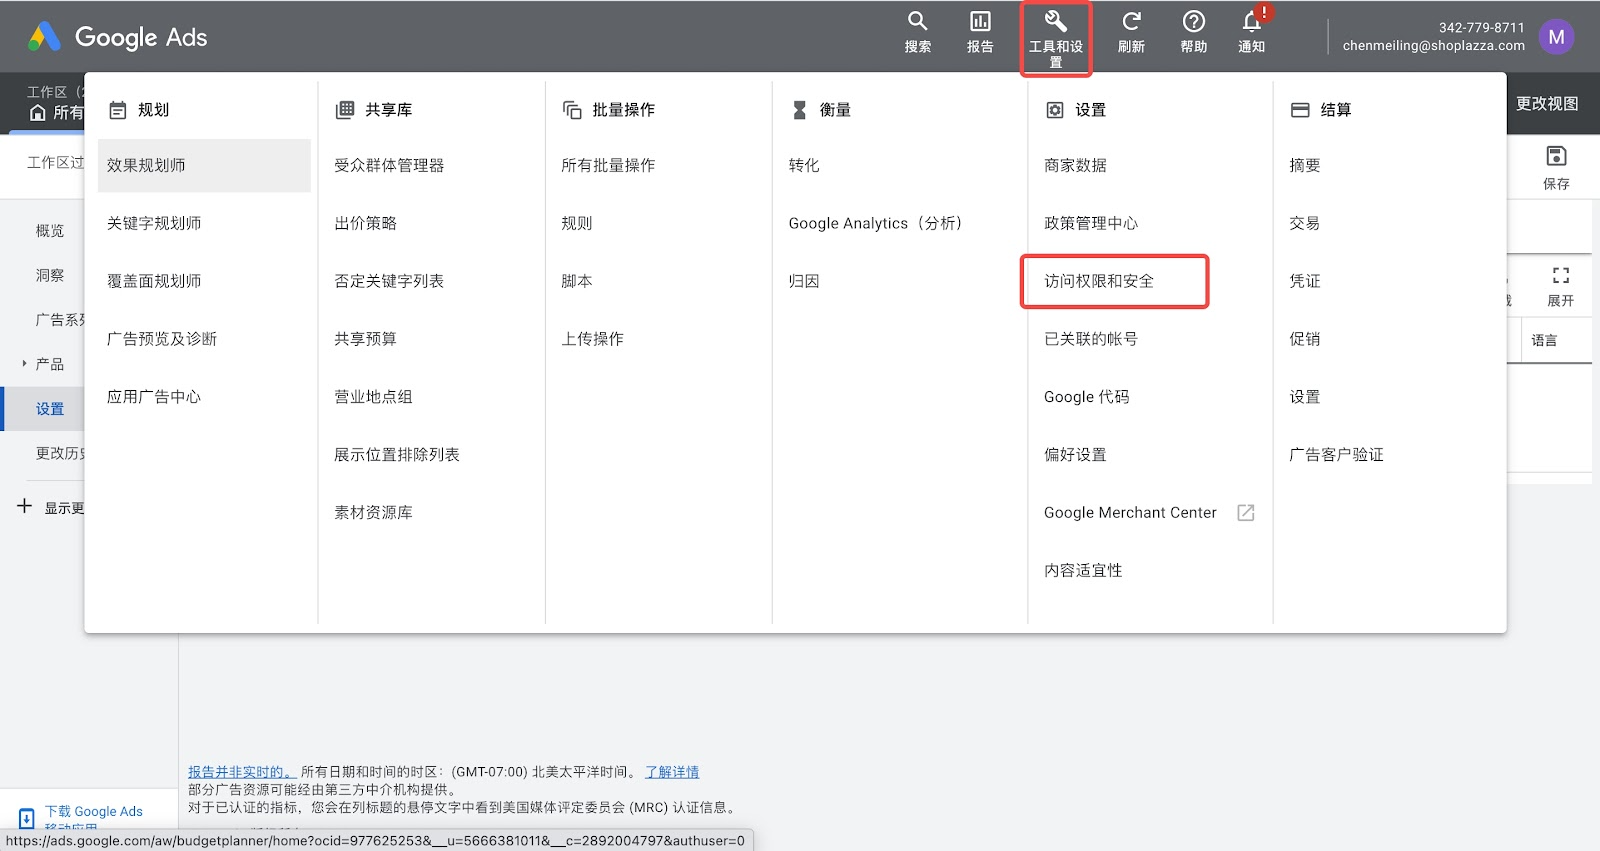This screenshot has height=851, width=1600.
Task: Open 设置 in the 结算 column
Action: click(x=1305, y=397)
